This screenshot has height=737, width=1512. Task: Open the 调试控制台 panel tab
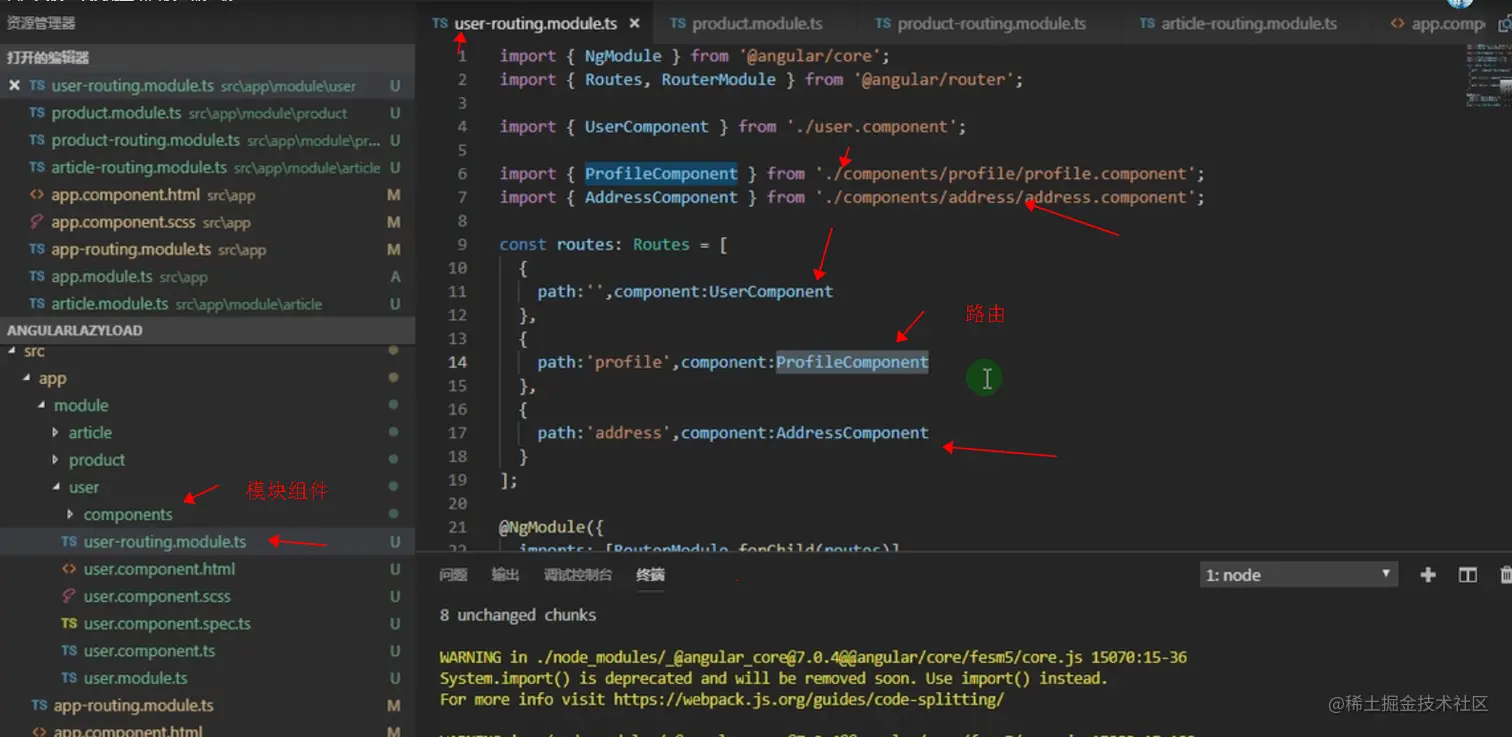click(x=578, y=575)
